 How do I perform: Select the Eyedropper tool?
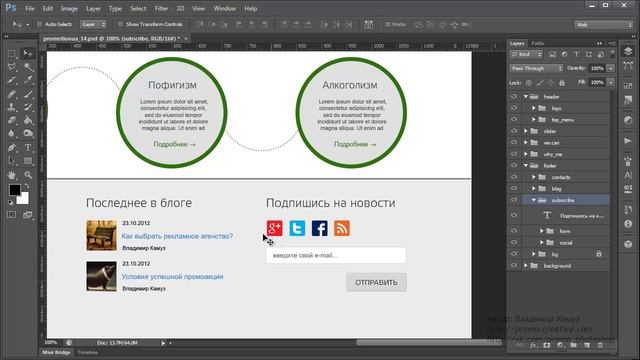pyautogui.click(x=28, y=80)
